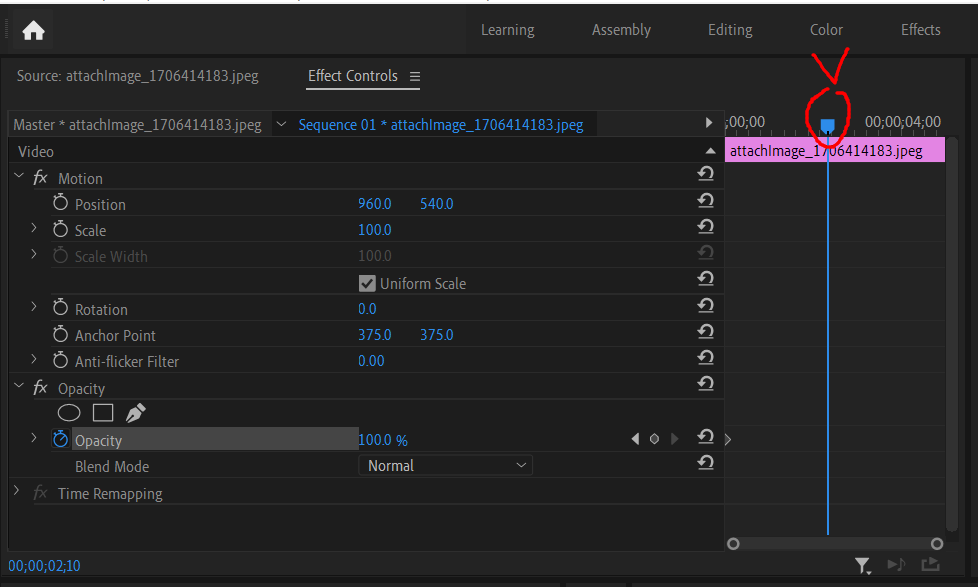Screen dimensions: 978x587
Task: Toggle the fx switch for Motion
Action: pos(40,178)
